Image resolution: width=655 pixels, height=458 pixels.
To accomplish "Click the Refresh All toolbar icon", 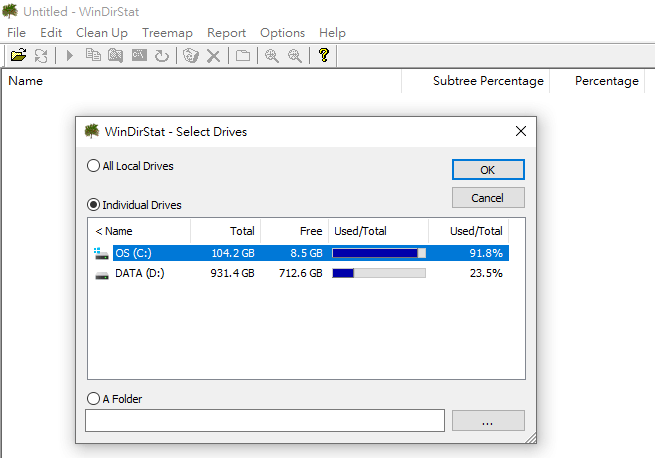I will [41, 55].
